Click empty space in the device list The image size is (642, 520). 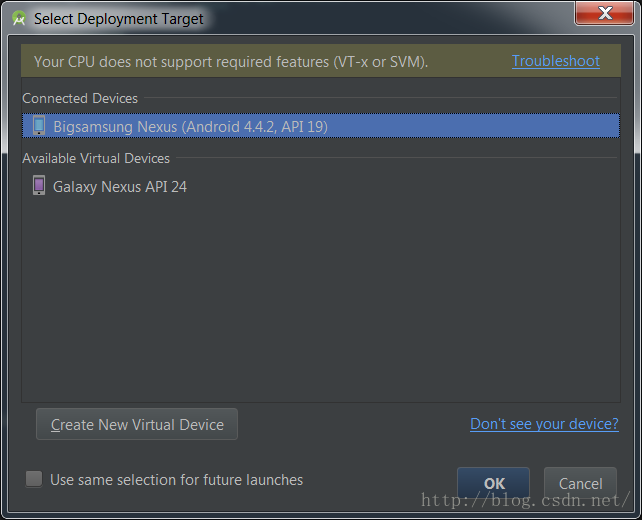321,299
